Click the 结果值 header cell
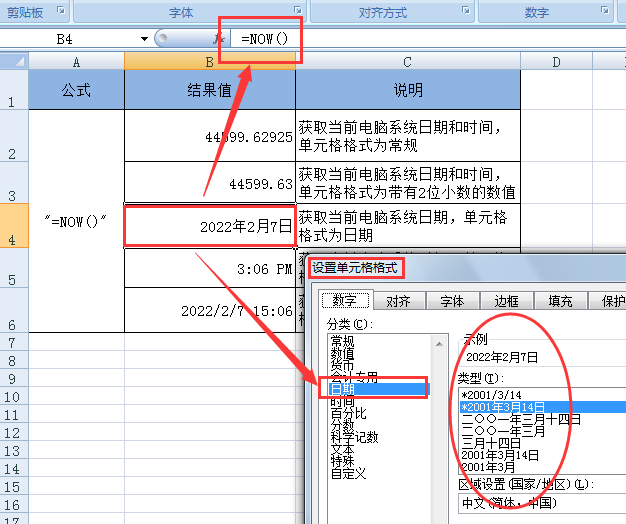This screenshot has width=626, height=524. click(x=210, y=90)
